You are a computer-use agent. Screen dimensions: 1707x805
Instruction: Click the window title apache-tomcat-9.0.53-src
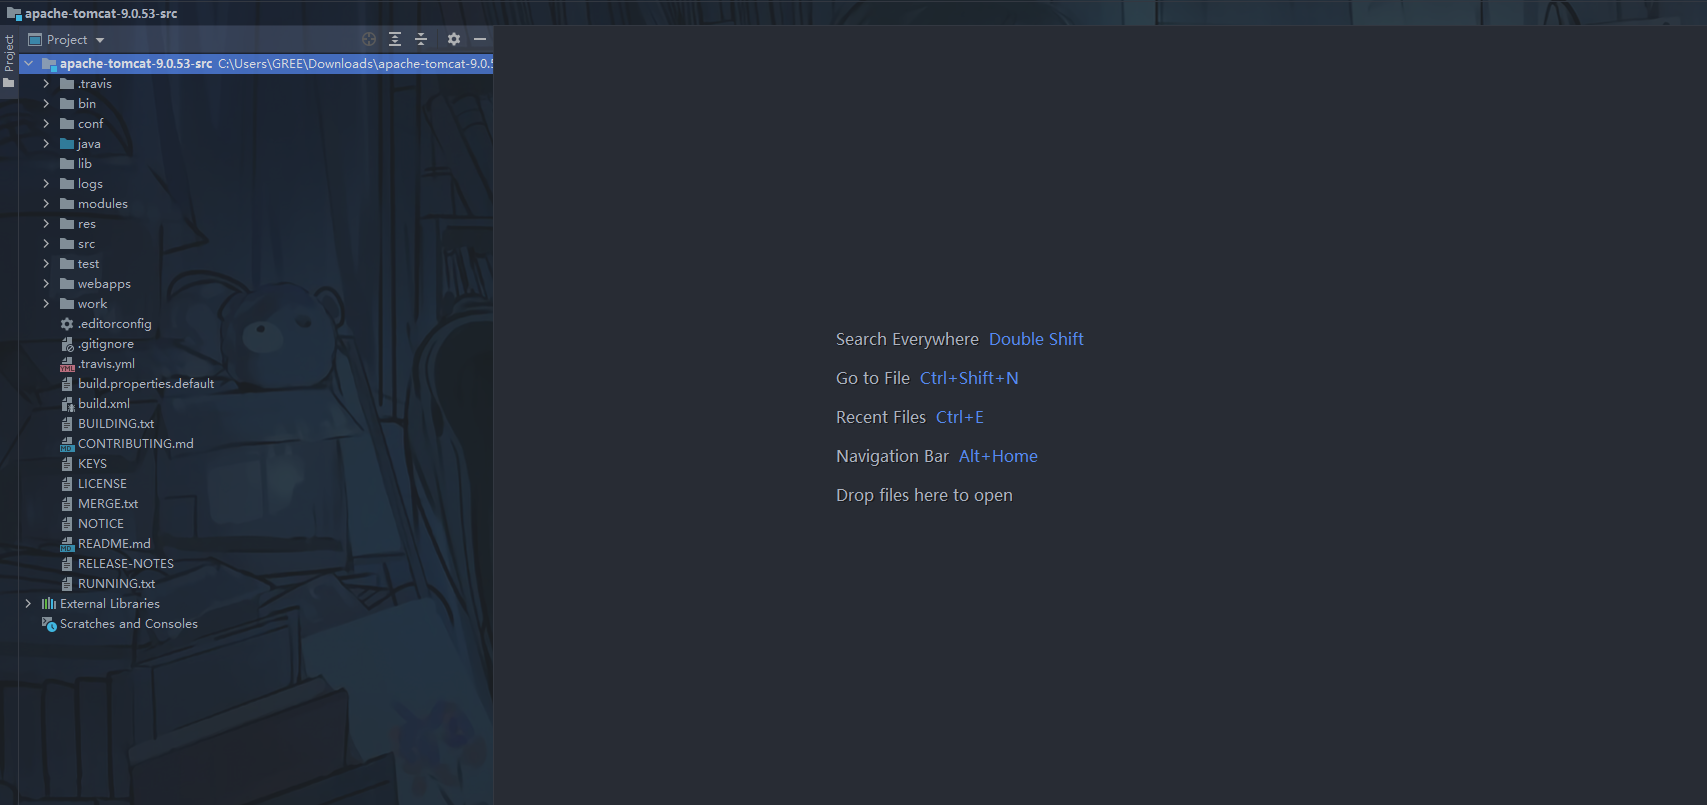pyautogui.click(x=101, y=14)
